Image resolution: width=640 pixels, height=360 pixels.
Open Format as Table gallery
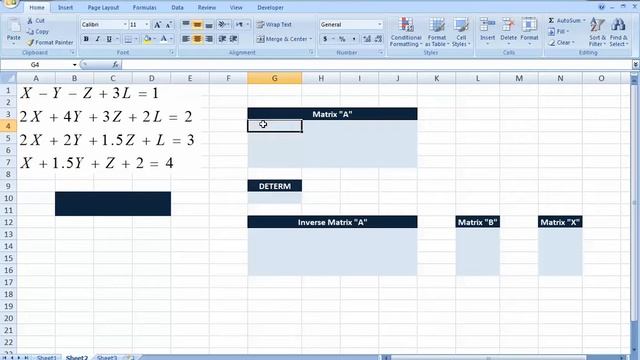coord(437,32)
